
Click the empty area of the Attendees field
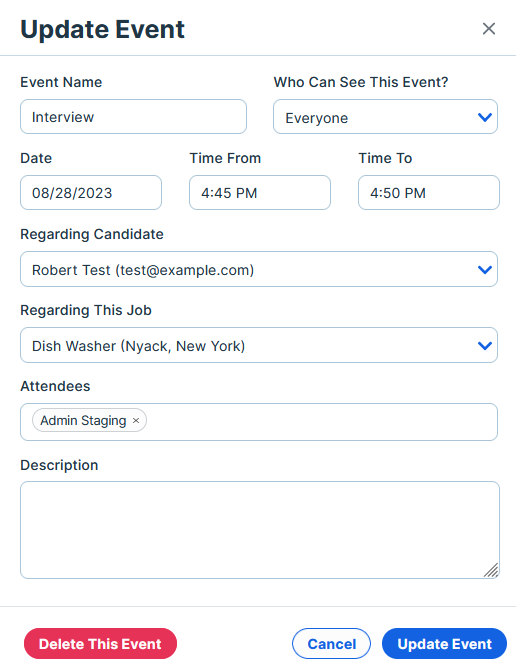pyautogui.click(x=320, y=422)
